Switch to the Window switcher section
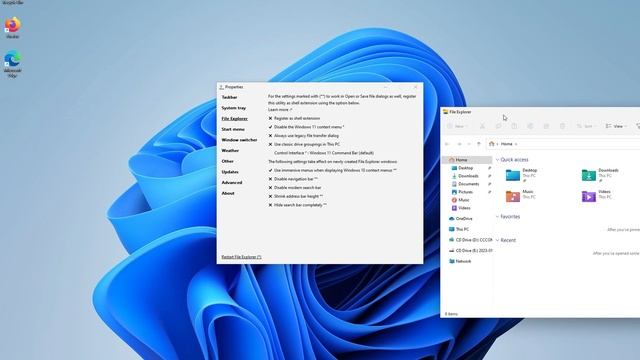The width and height of the screenshot is (640, 360). [x=239, y=140]
